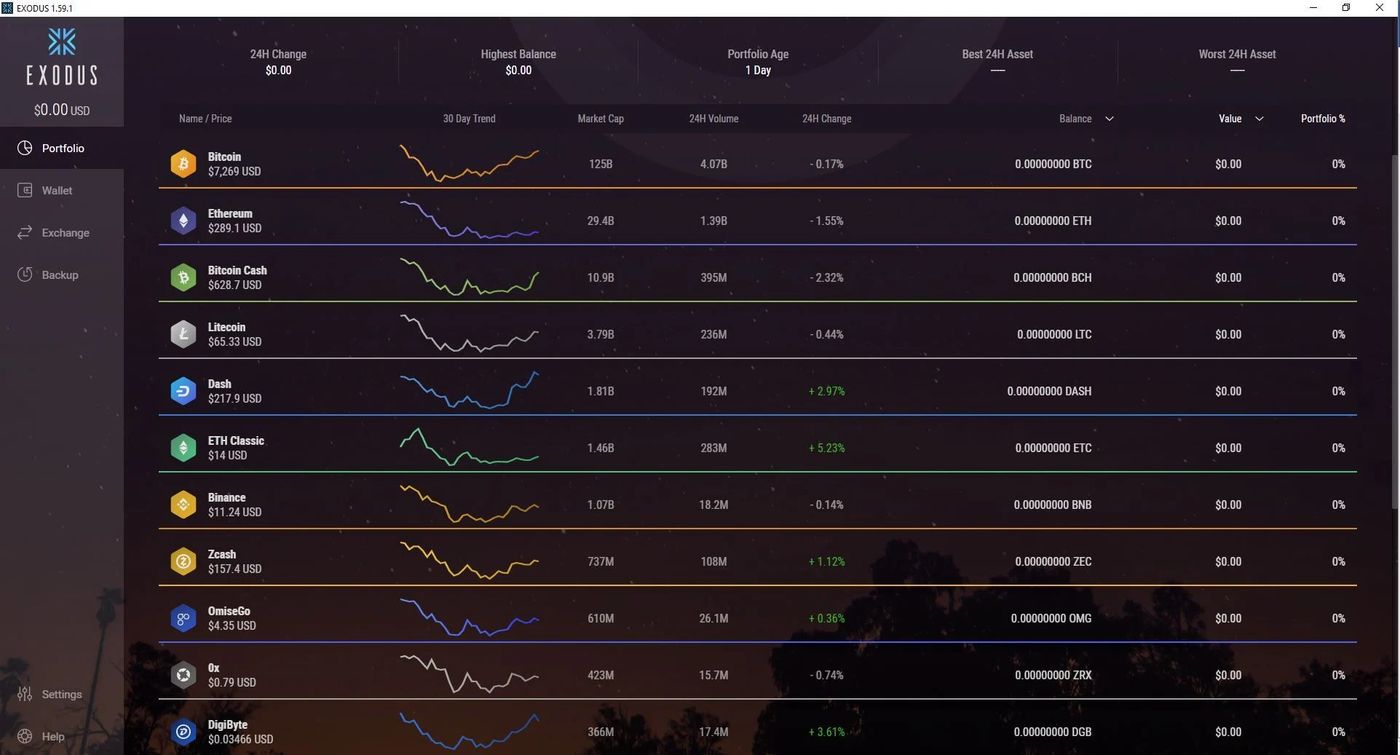The image size is (1400, 755).
Task: Click the '0.00000000 BTC' balance
Action: click(1053, 164)
